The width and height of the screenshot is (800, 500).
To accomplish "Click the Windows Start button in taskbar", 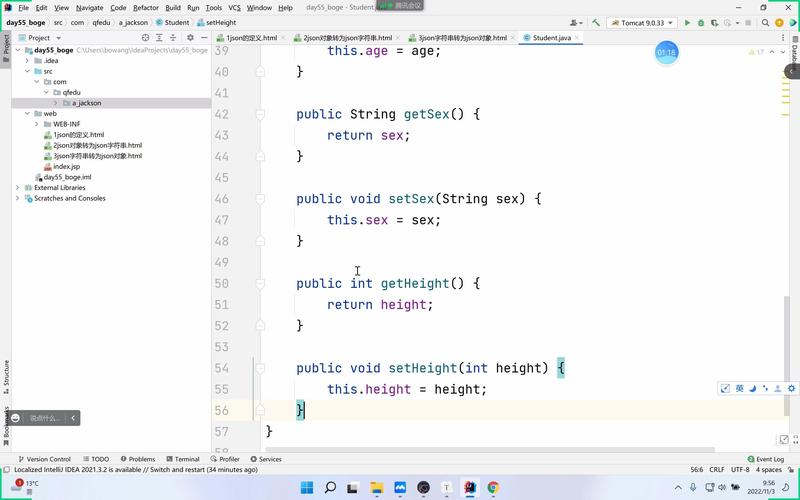I will click(x=306, y=487).
